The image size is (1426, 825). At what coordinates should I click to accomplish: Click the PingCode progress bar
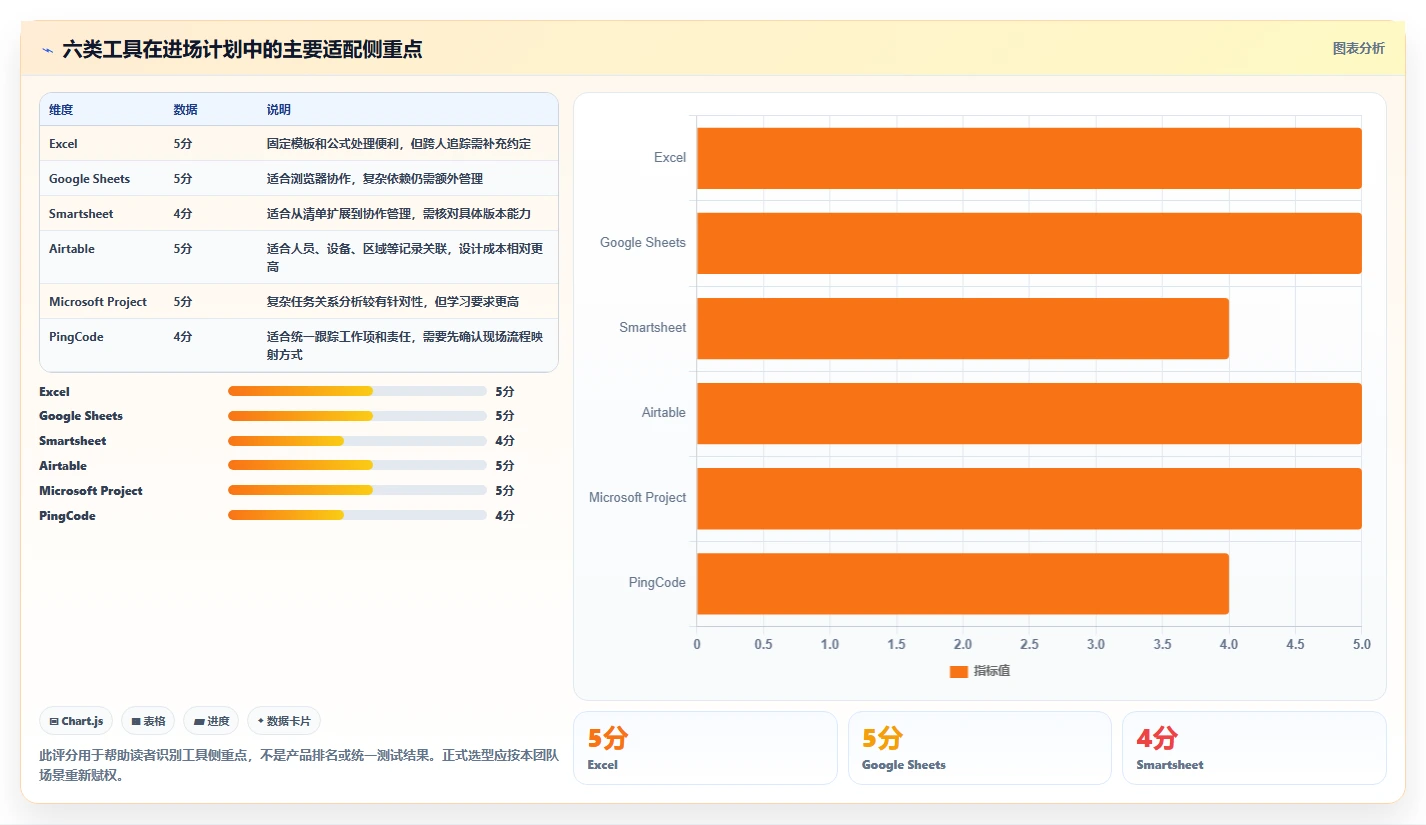(x=357, y=516)
